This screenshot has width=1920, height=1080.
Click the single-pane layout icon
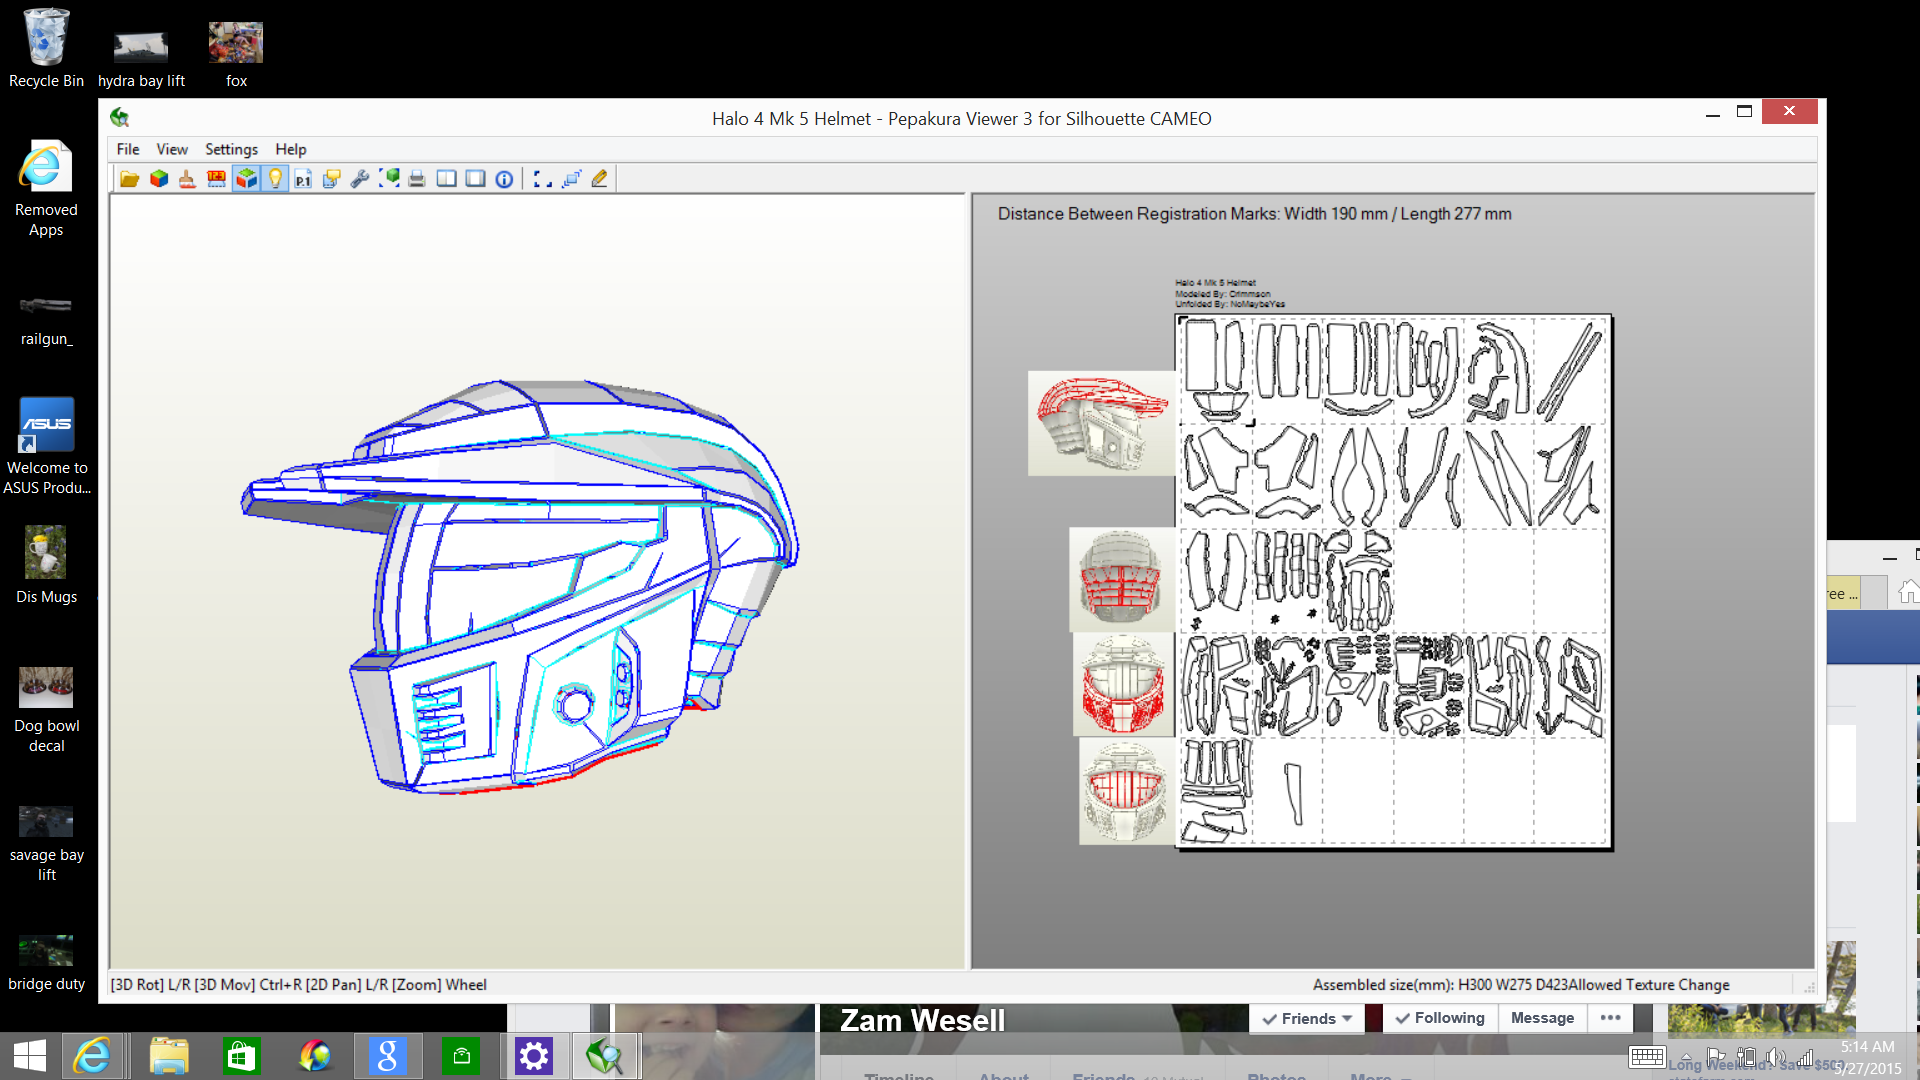point(476,179)
